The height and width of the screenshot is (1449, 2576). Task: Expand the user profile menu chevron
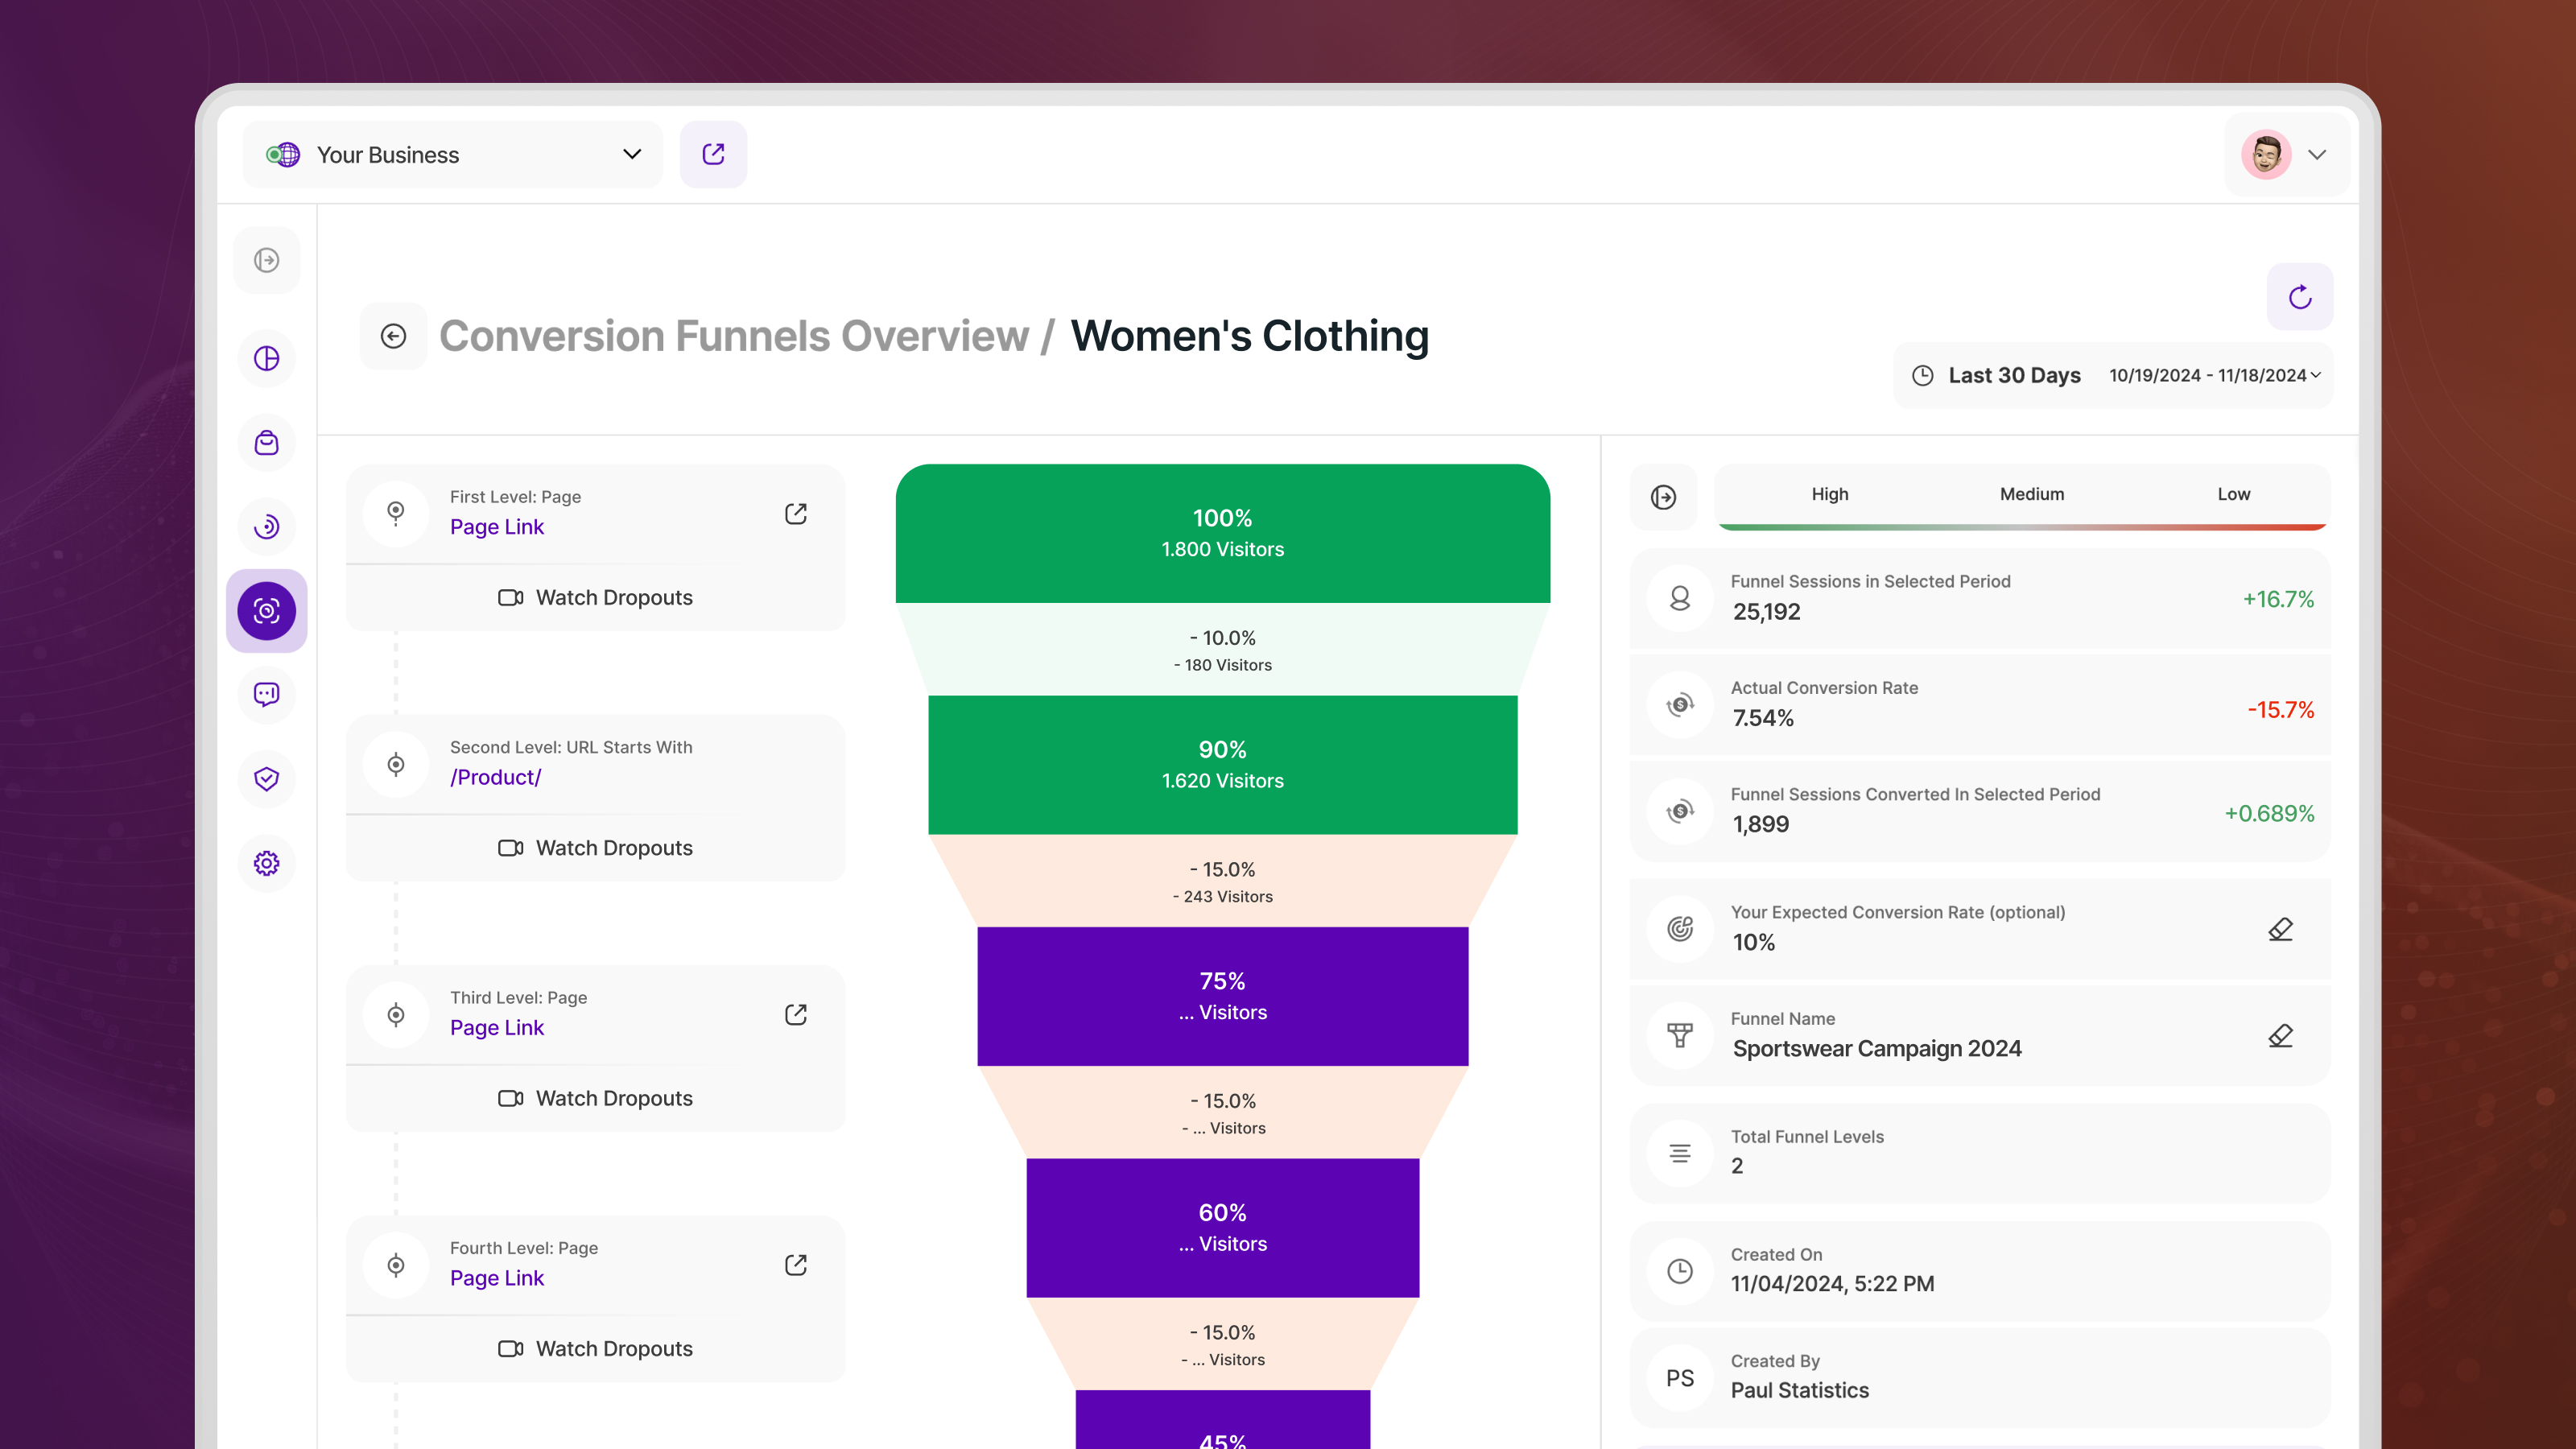[x=2317, y=154]
